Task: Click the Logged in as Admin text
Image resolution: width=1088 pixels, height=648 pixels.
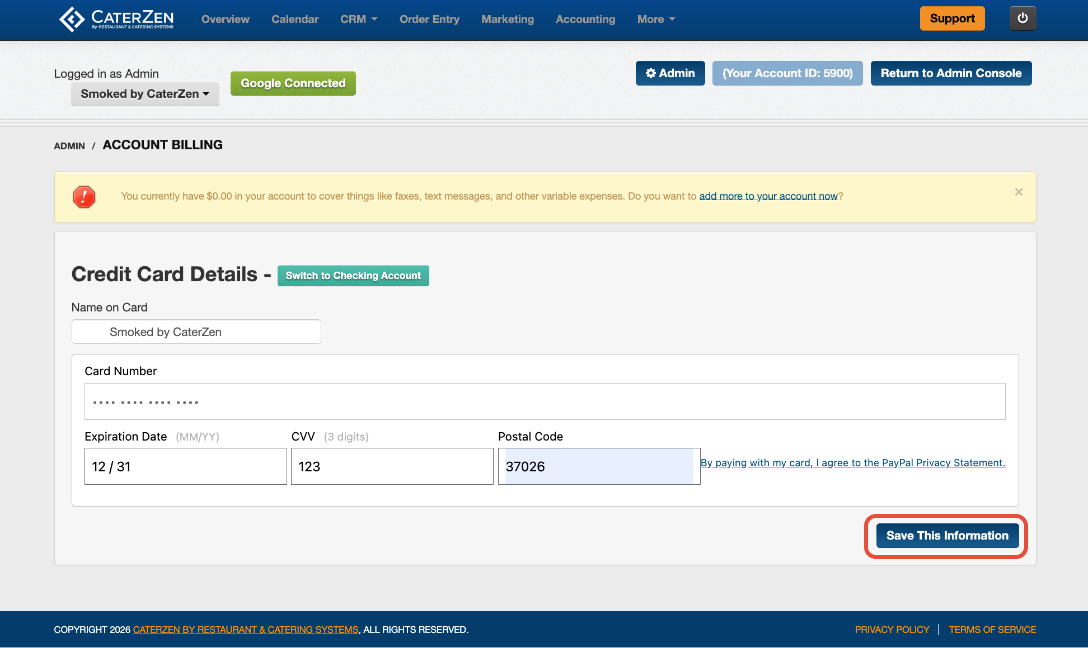Action: coord(106,74)
